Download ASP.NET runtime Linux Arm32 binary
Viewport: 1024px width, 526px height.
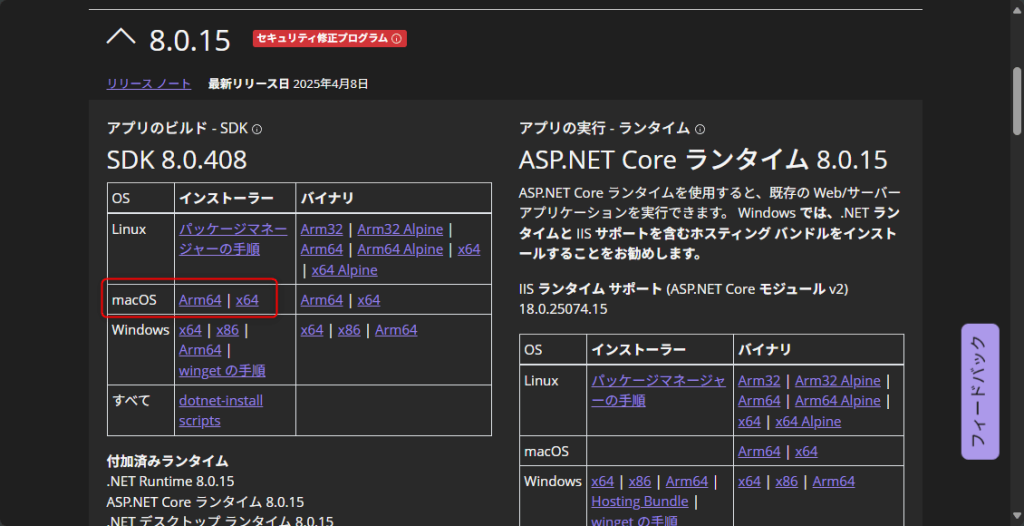(x=759, y=381)
